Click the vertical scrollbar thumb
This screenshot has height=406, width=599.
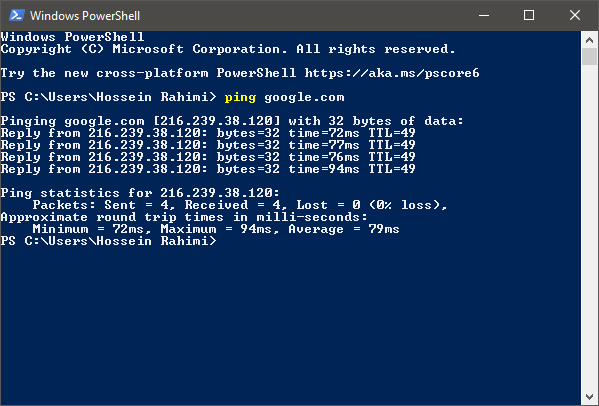point(589,57)
